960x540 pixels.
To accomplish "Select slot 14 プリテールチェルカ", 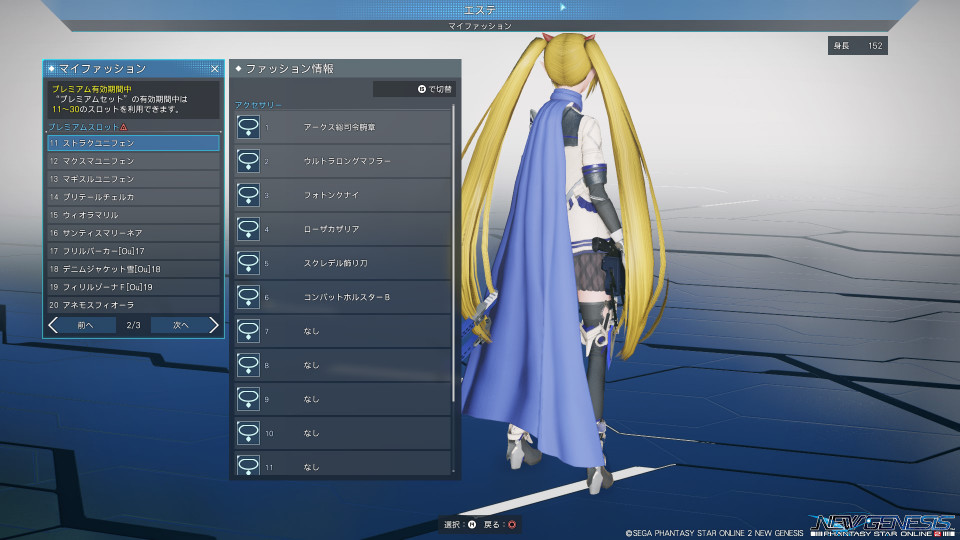I will [x=133, y=197].
